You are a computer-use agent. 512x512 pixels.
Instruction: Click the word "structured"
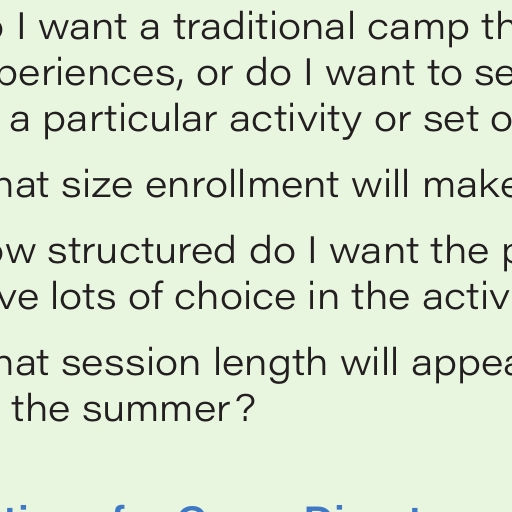142,250
